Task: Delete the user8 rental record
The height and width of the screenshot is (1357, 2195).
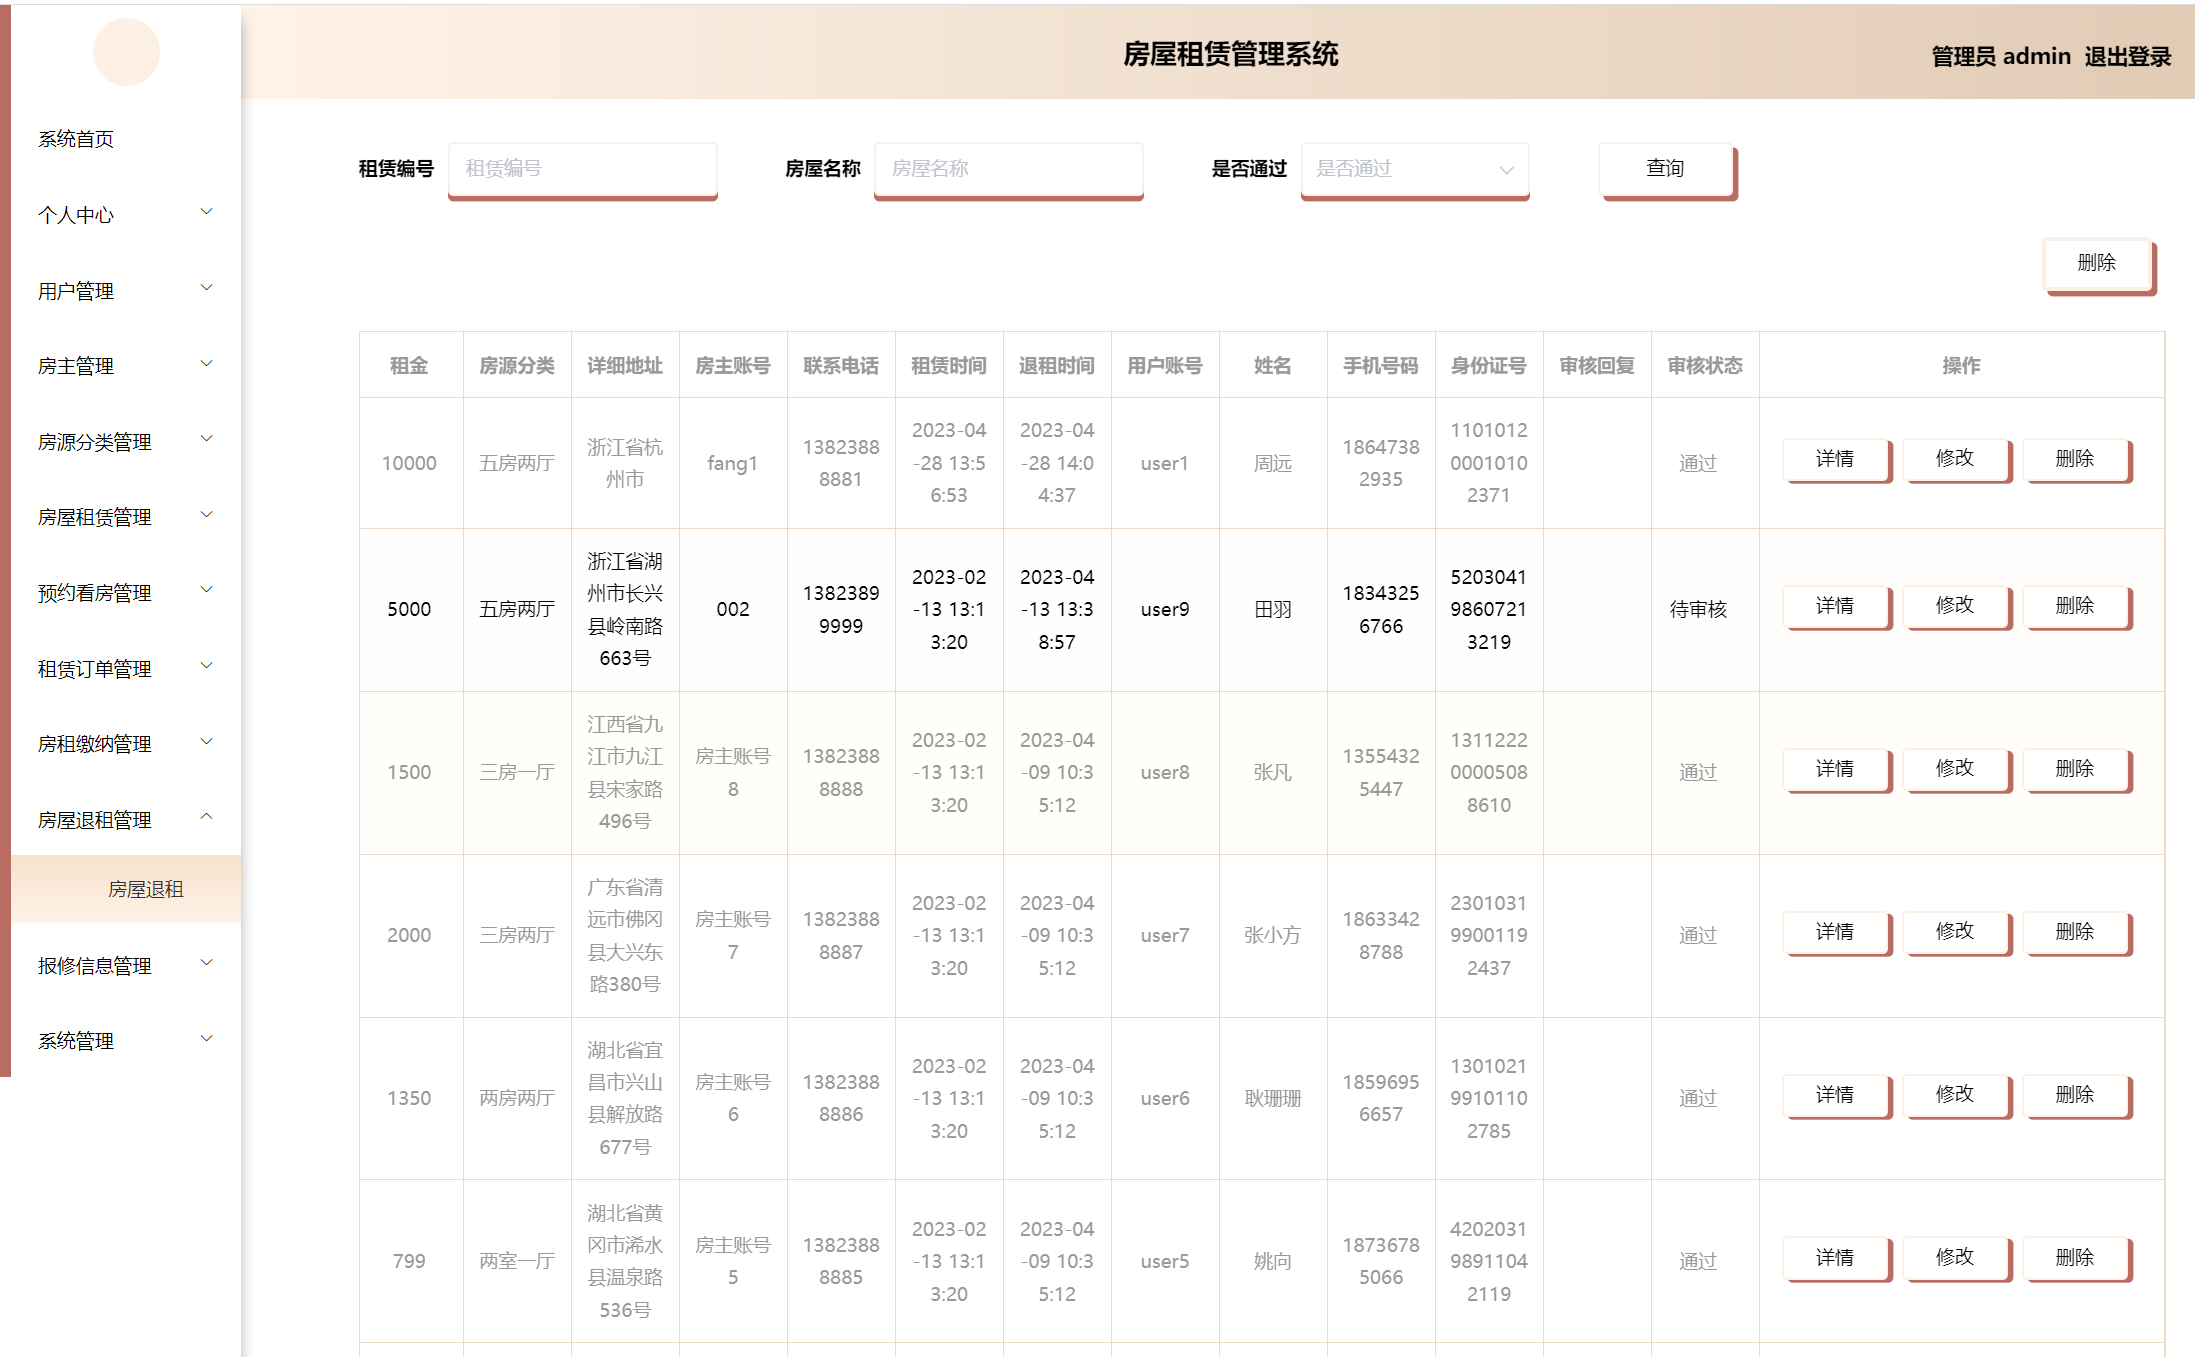Action: (x=2075, y=769)
